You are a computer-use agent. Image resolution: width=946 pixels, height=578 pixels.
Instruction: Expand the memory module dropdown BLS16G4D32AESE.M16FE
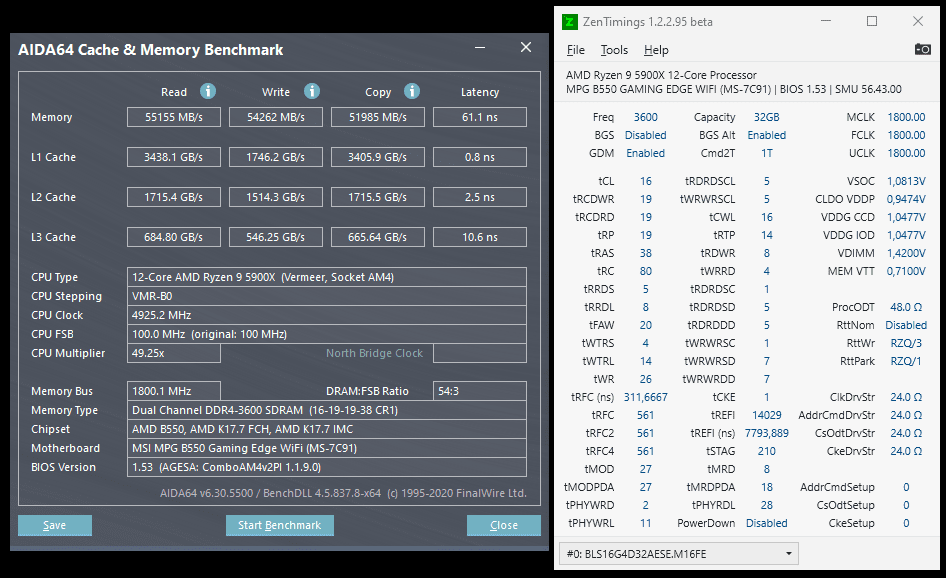point(679,554)
